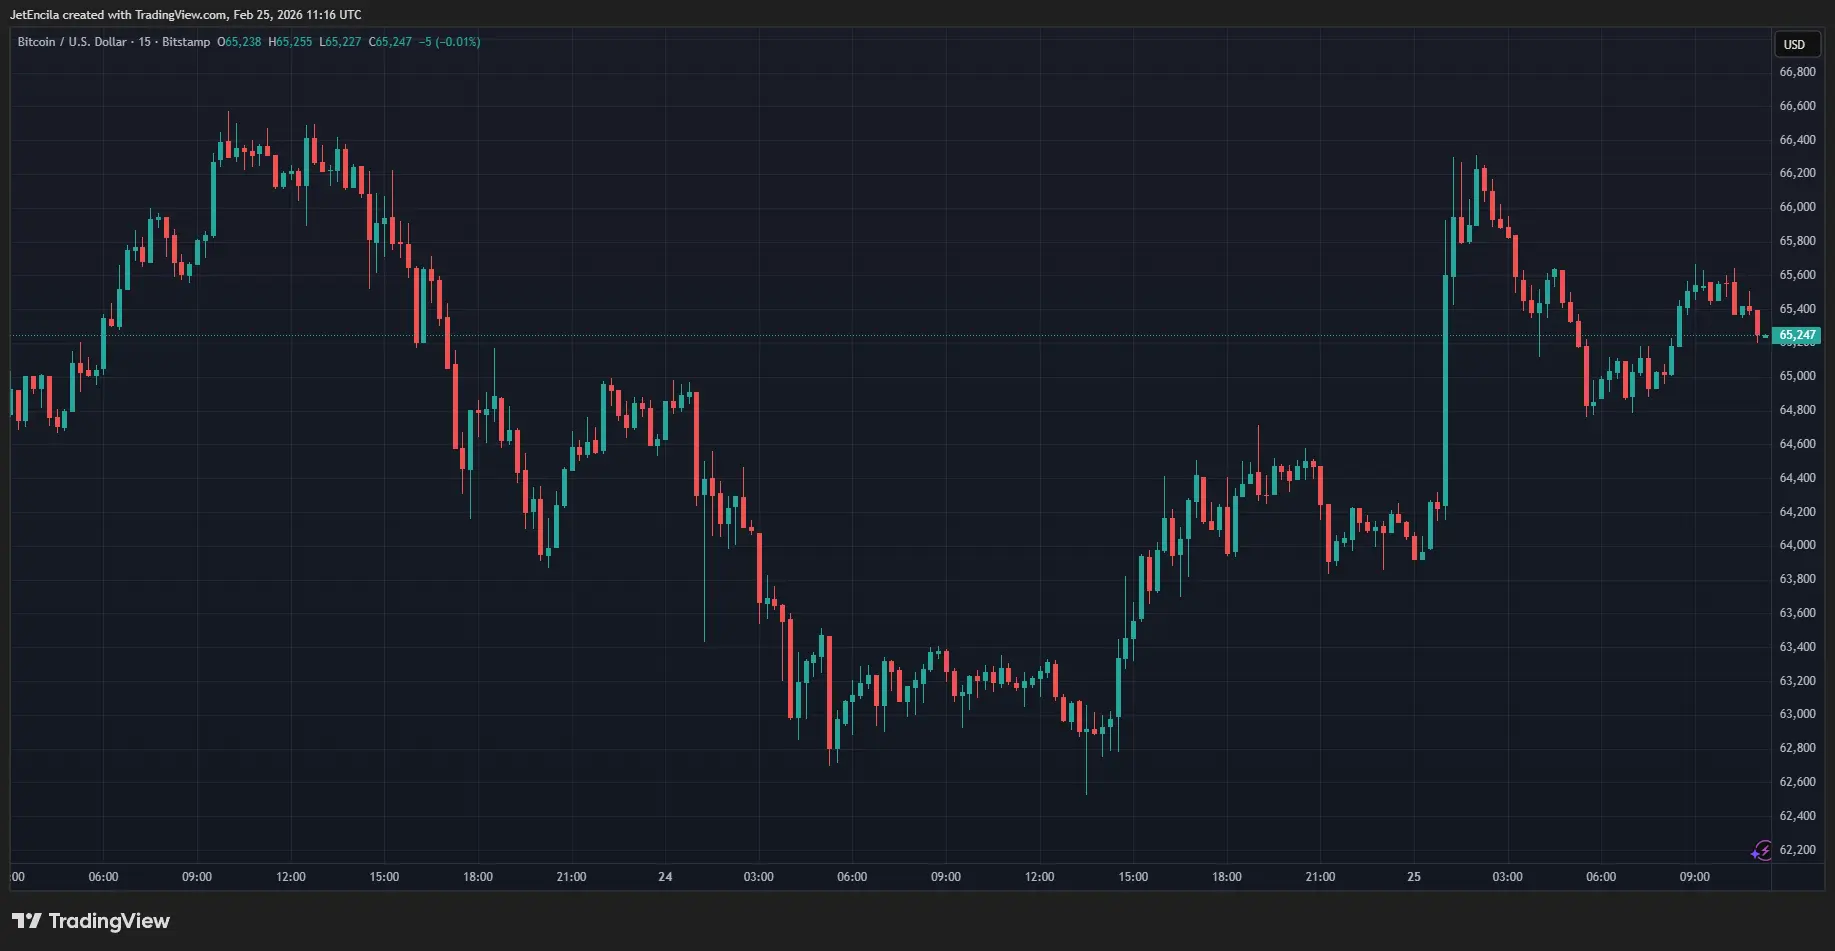Click the 65,800 price axis label
1835x951 pixels.
(x=1797, y=241)
